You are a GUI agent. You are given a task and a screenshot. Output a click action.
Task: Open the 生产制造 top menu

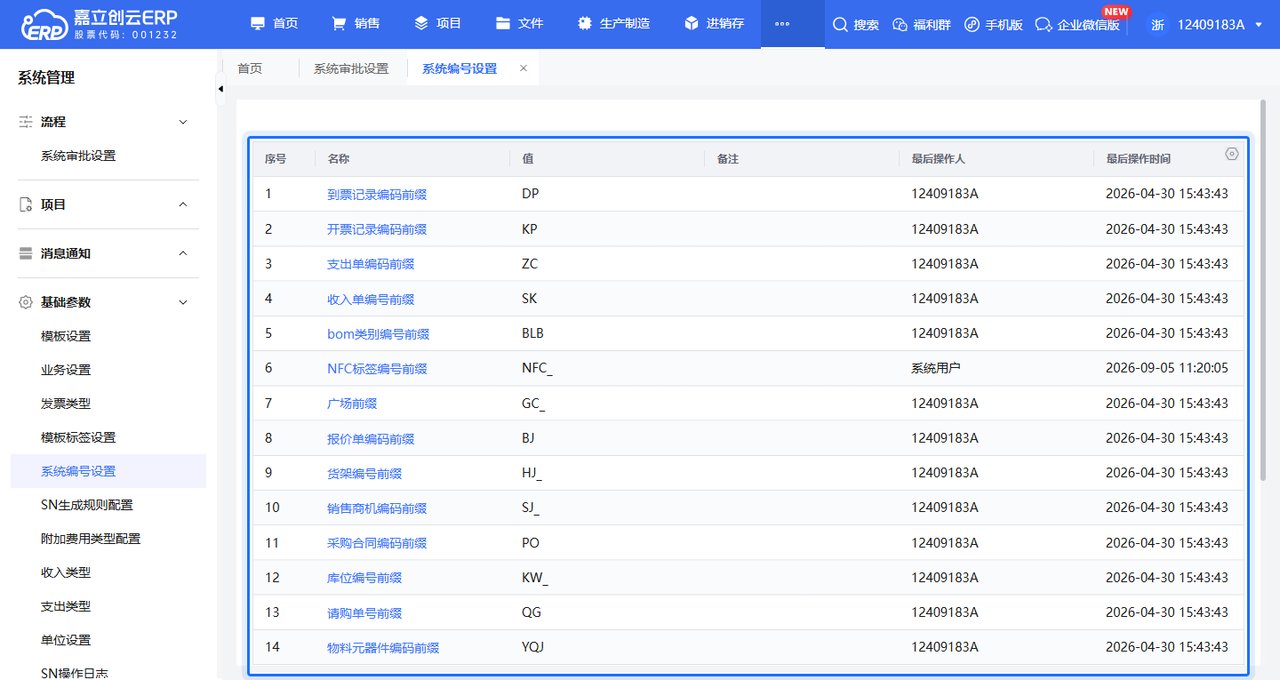pyautogui.click(x=613, y=24)
